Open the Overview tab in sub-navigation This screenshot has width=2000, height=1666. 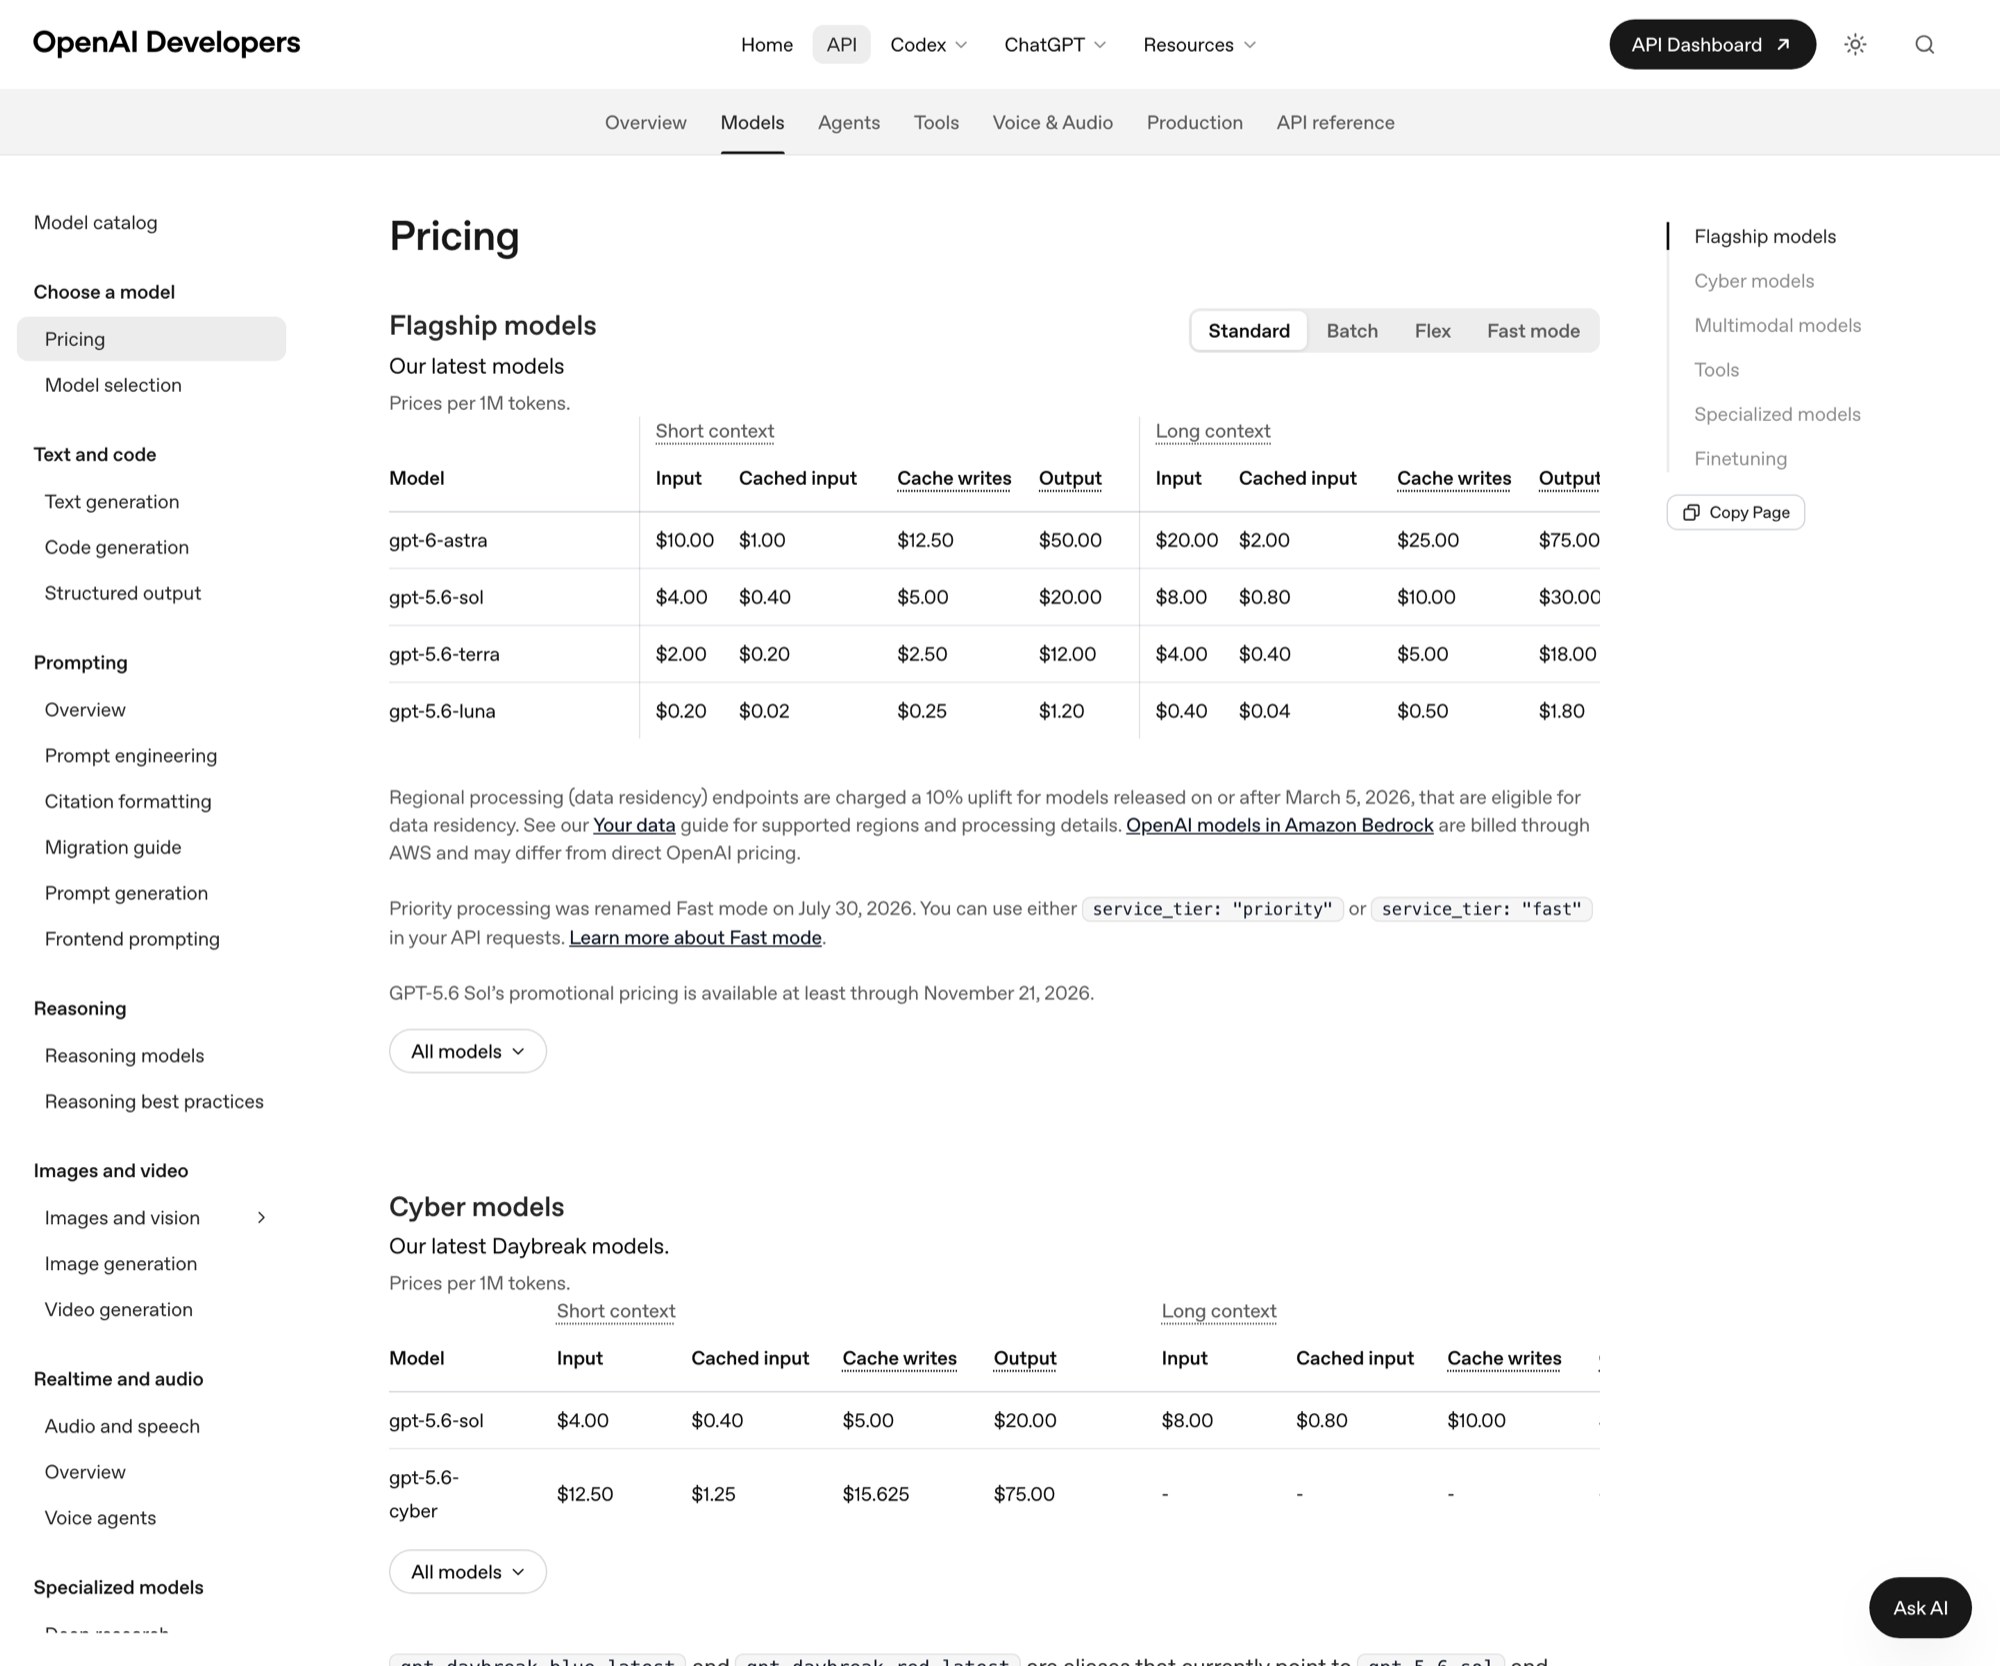coord(645,122)
